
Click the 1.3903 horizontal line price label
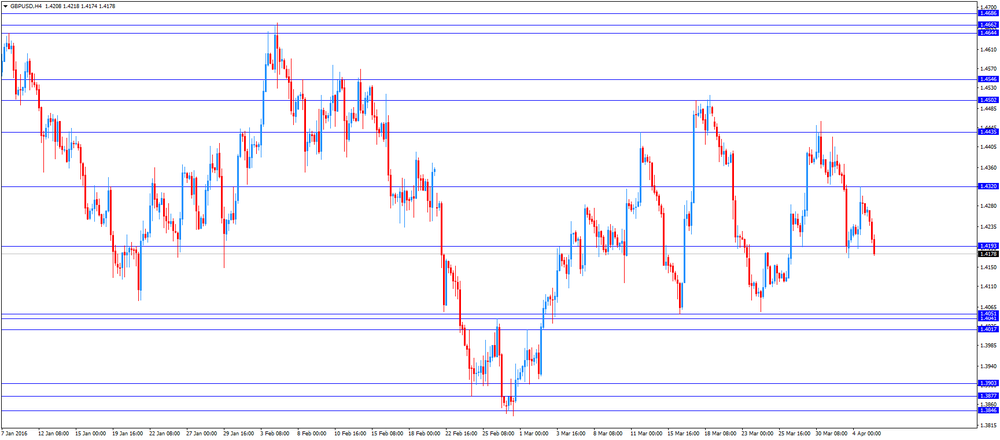pos(988,383)
